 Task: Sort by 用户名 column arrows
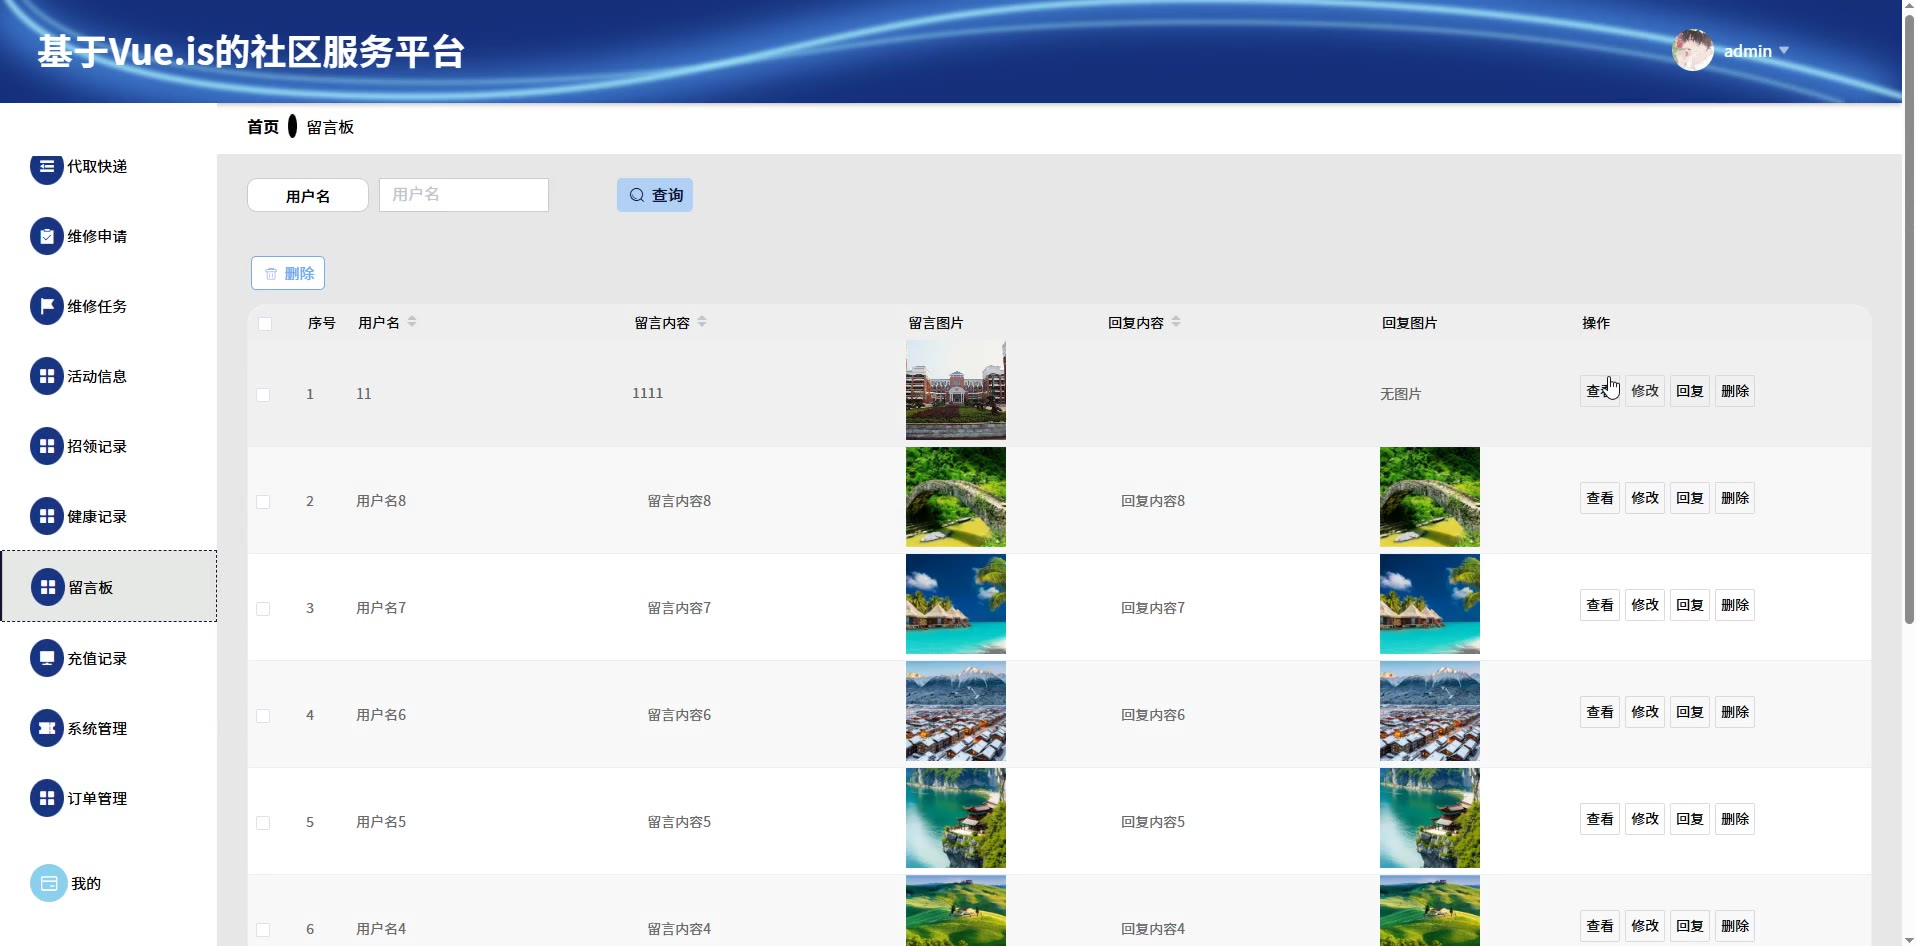(412, 322)
